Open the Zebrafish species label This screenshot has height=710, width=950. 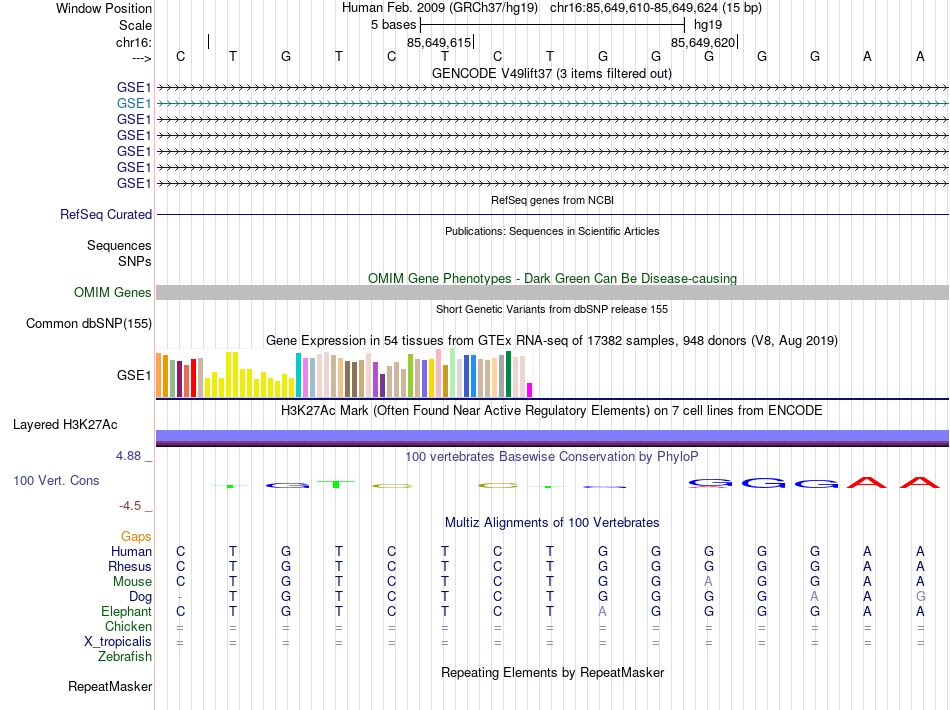coord(125,657)
